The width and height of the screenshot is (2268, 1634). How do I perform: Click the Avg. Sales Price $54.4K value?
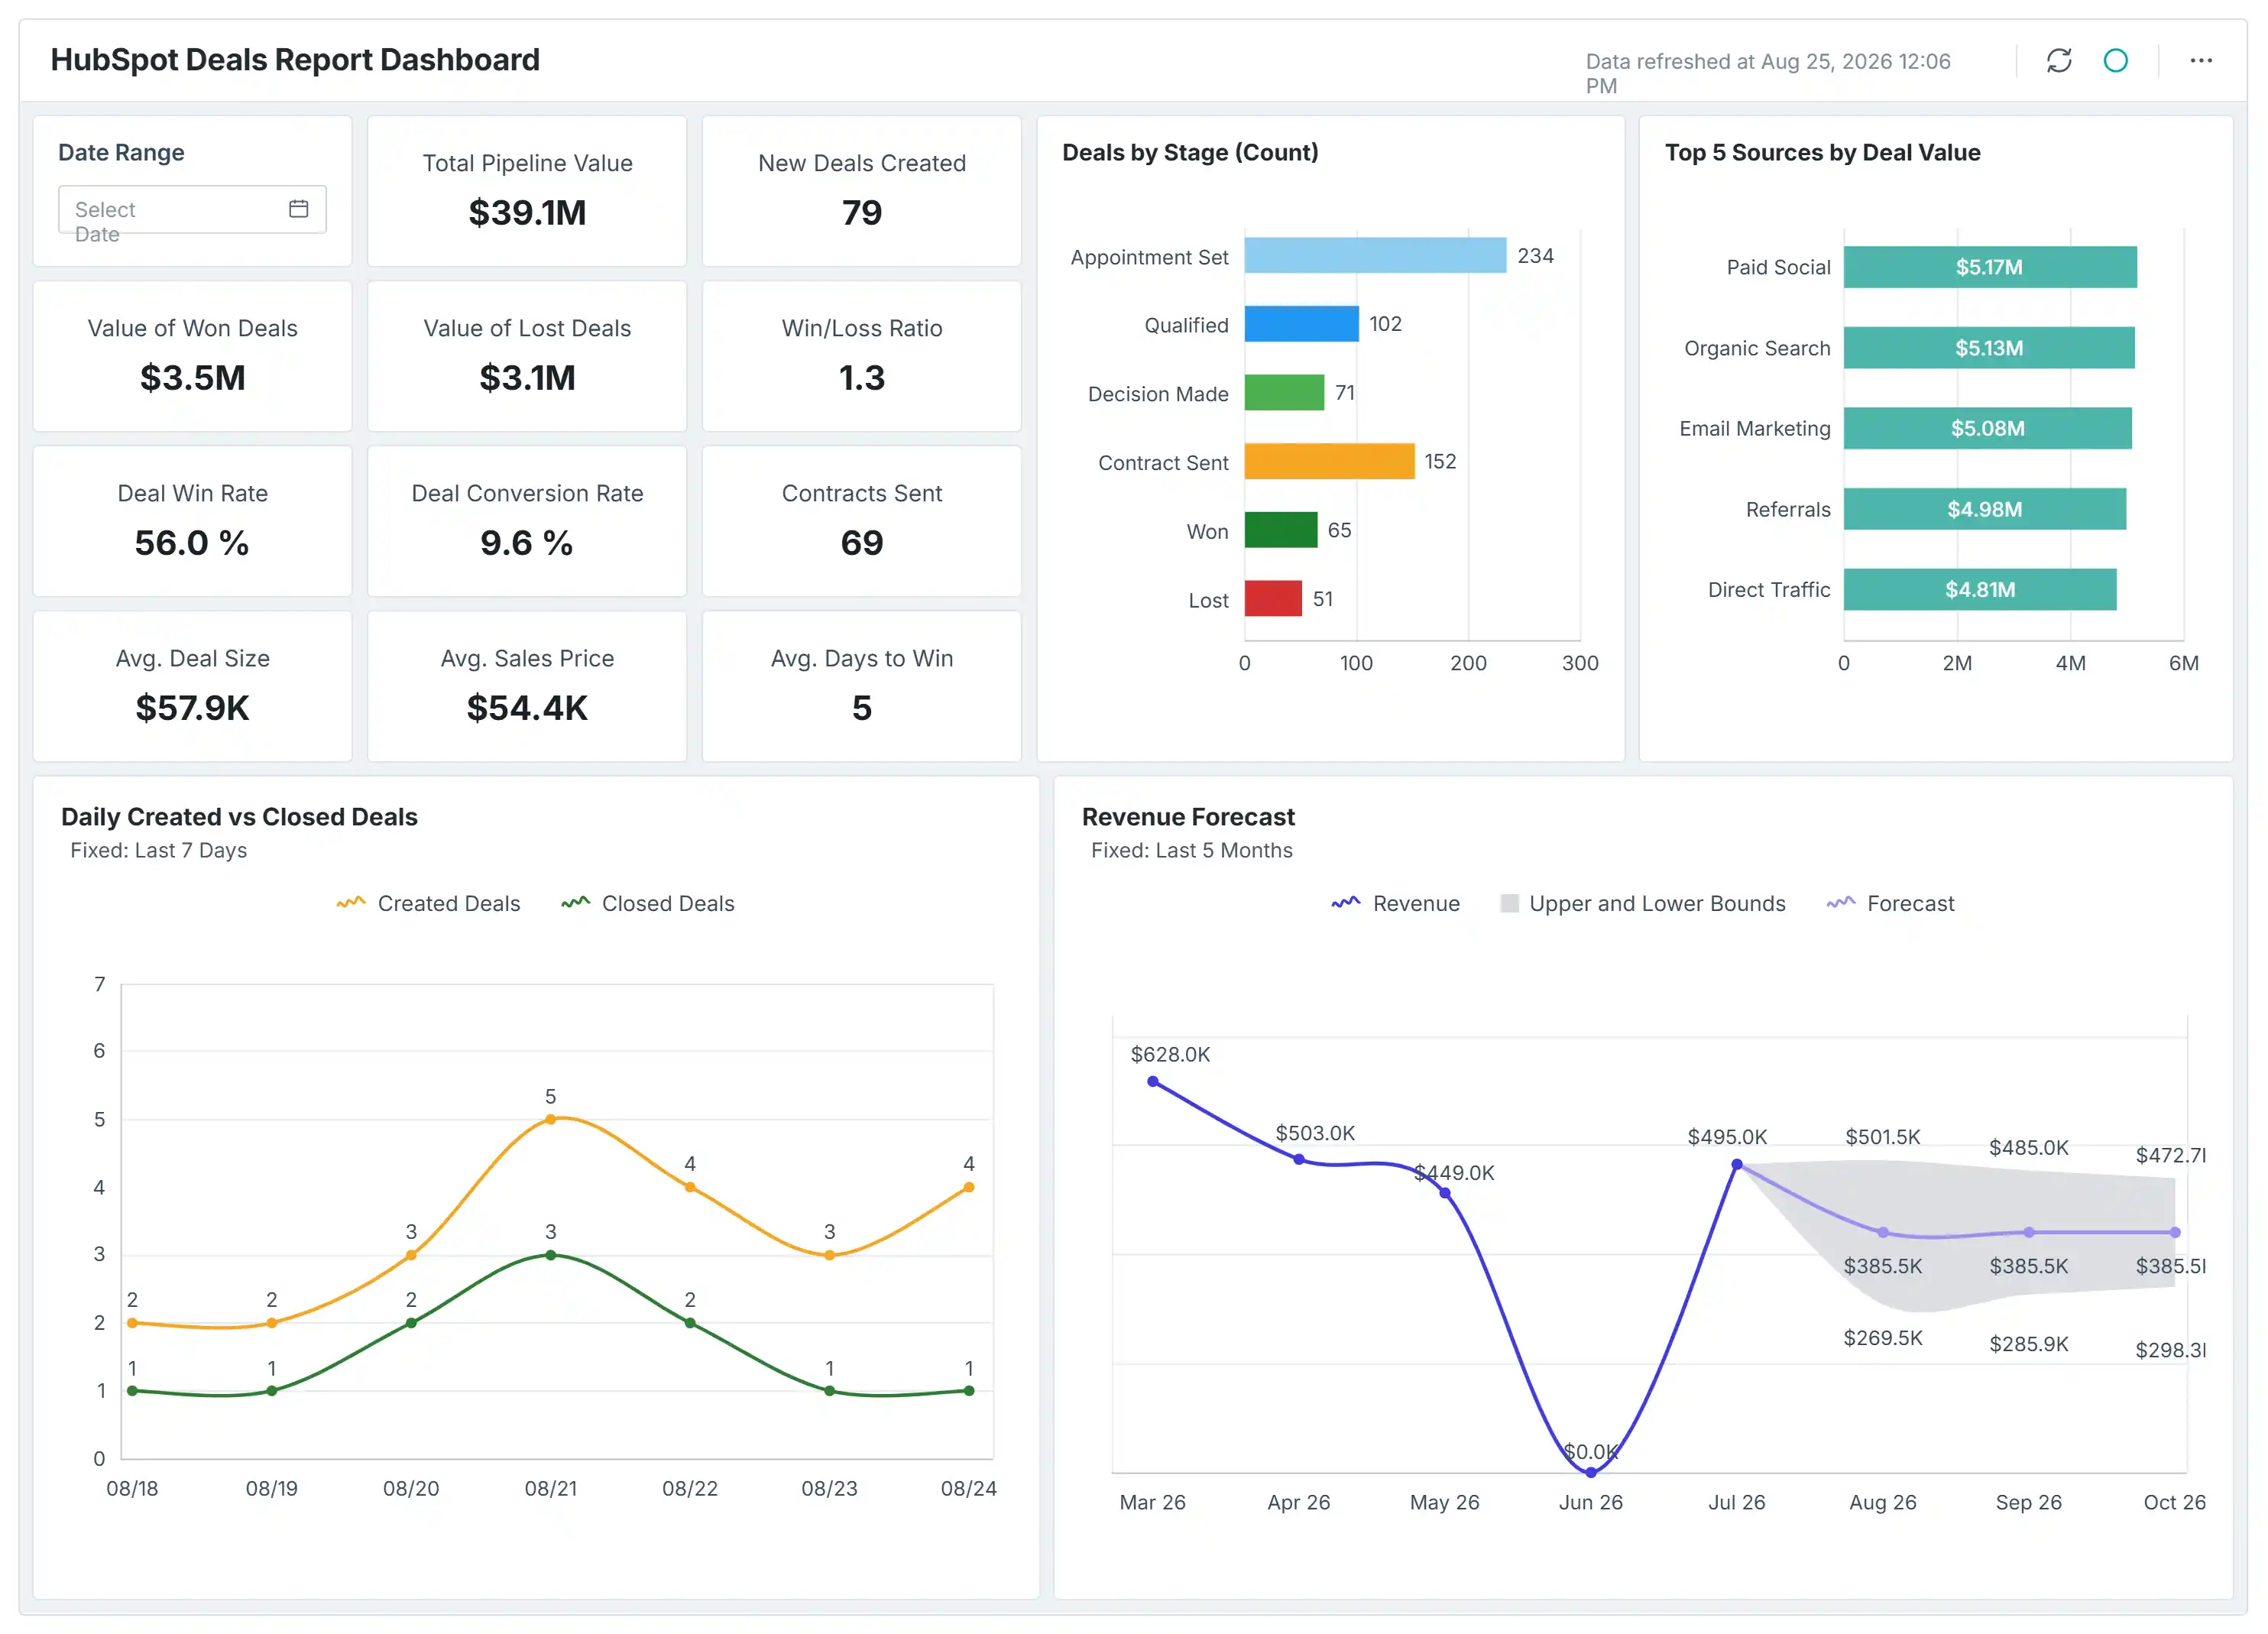pyautogui.click(x=527, y=708)
